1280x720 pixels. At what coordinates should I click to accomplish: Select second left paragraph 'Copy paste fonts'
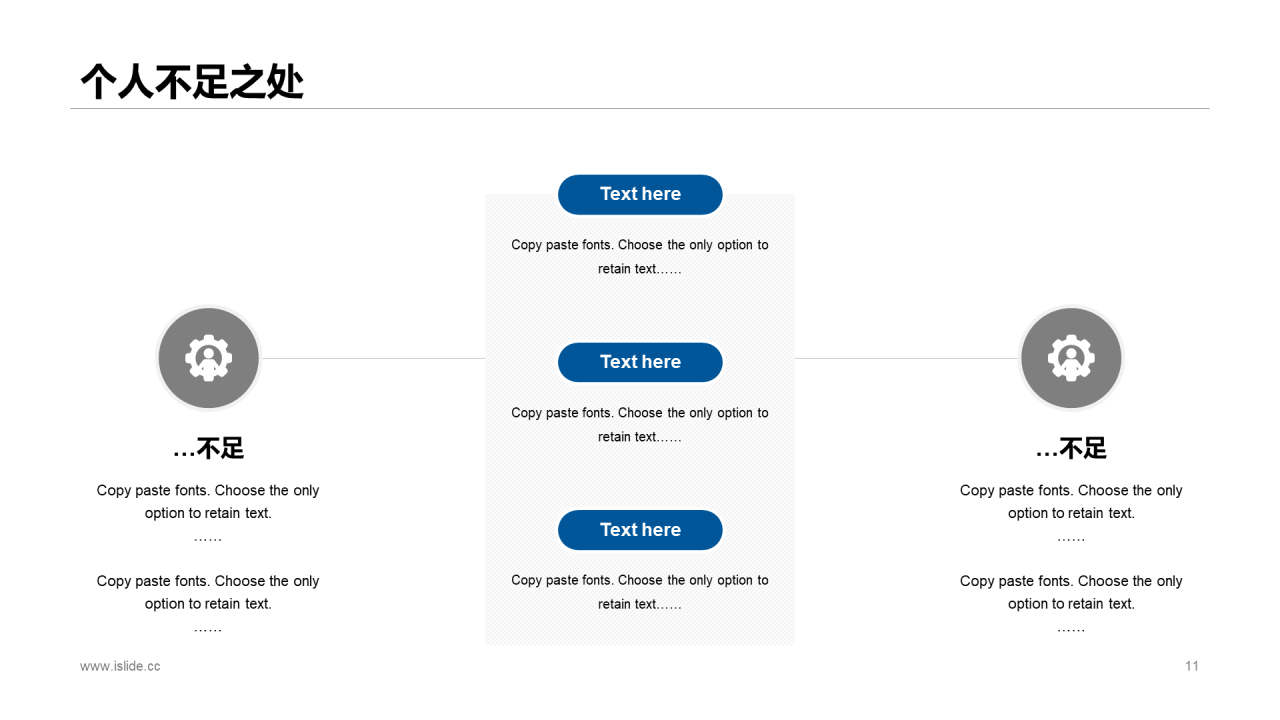tap(208, 604)
